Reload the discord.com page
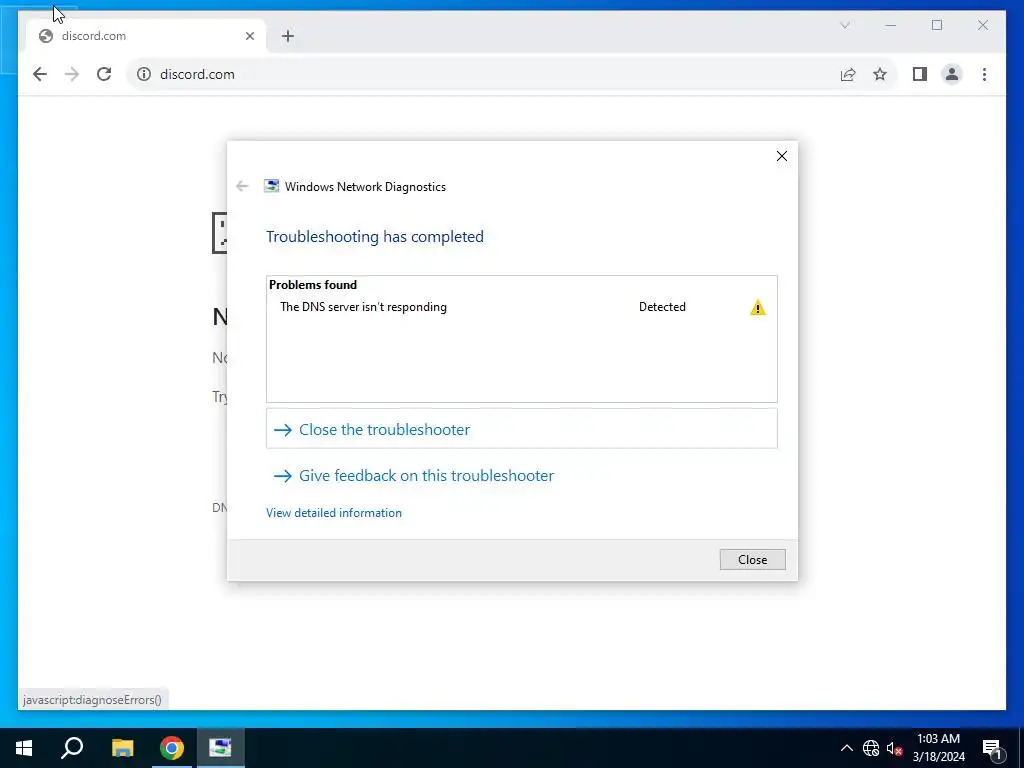Viewport: 1024px width, 768px height. (104, 74)
